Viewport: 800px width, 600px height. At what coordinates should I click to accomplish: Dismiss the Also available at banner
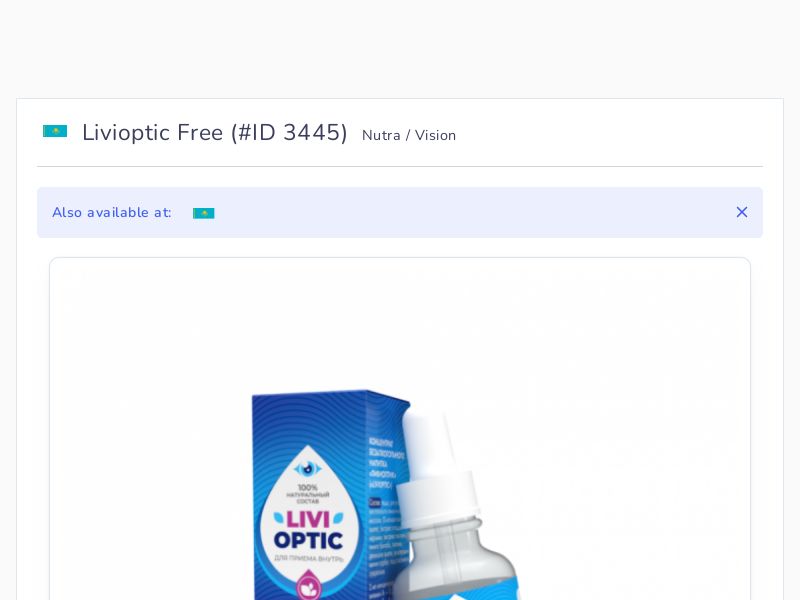742,212
